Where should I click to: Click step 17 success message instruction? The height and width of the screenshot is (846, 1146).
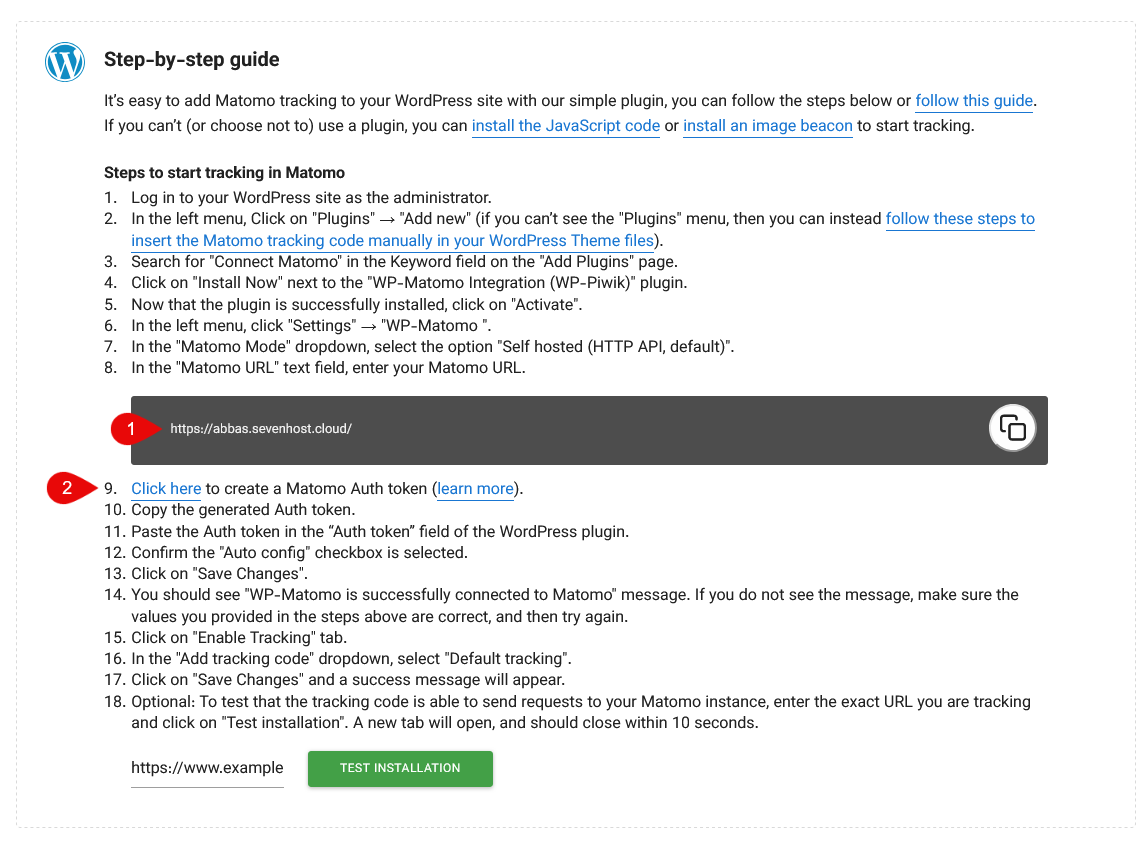[348, 680]
